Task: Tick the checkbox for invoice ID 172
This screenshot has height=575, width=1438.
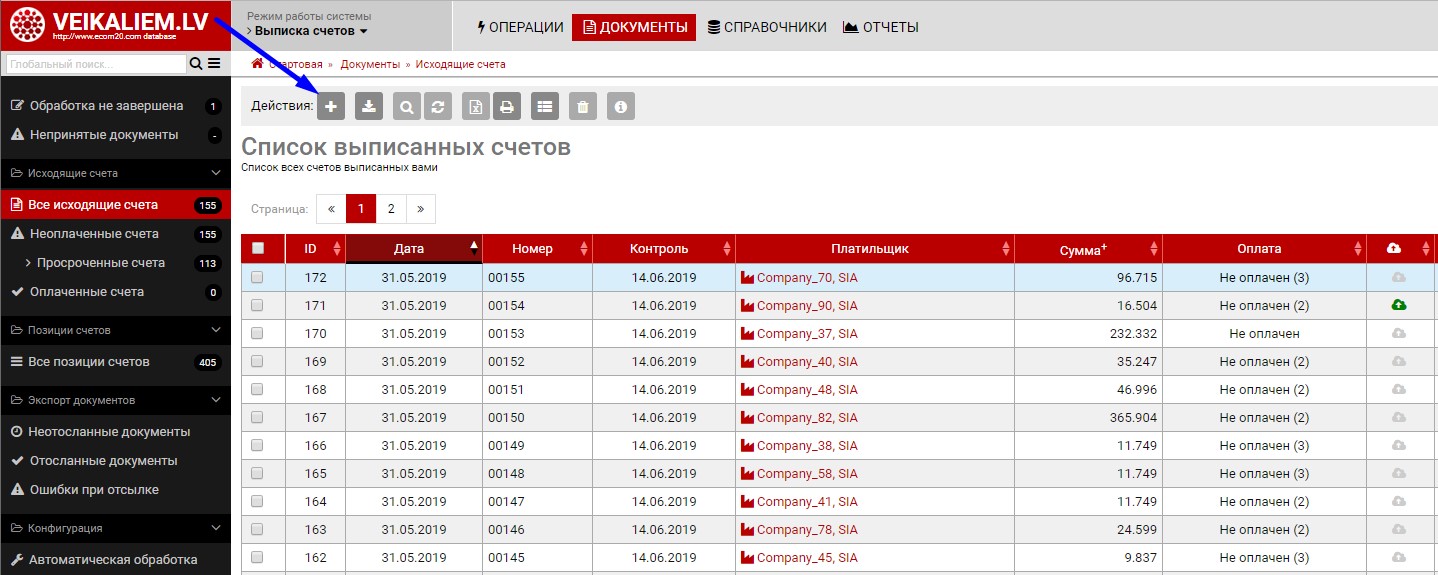Action: click(x=258, y=277)
